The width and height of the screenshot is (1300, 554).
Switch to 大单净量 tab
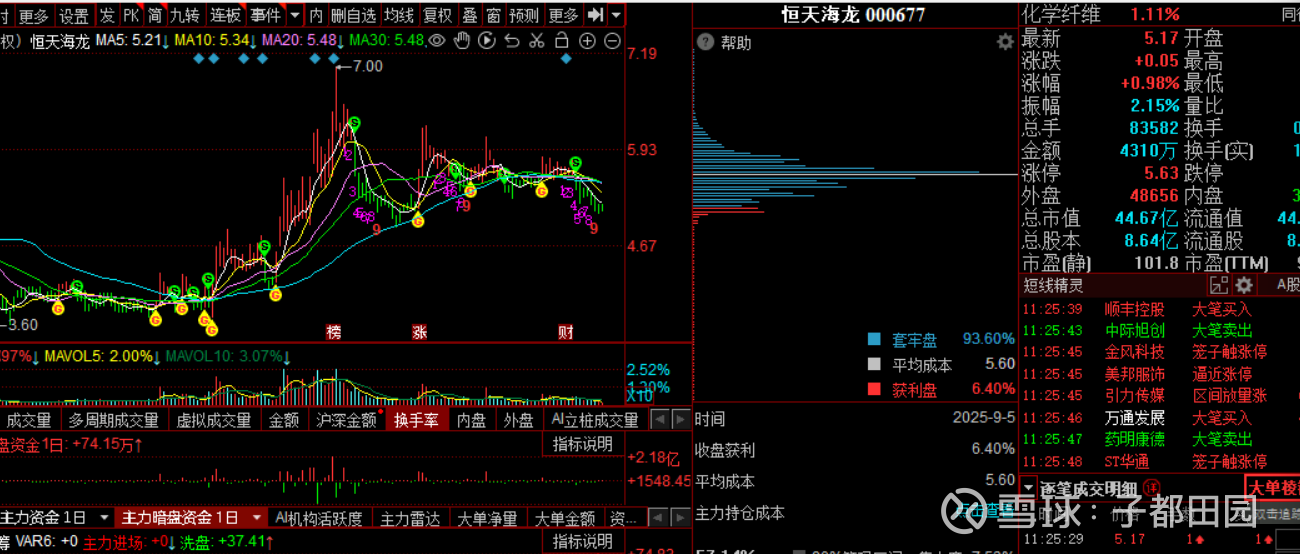[x=487, y=517]
